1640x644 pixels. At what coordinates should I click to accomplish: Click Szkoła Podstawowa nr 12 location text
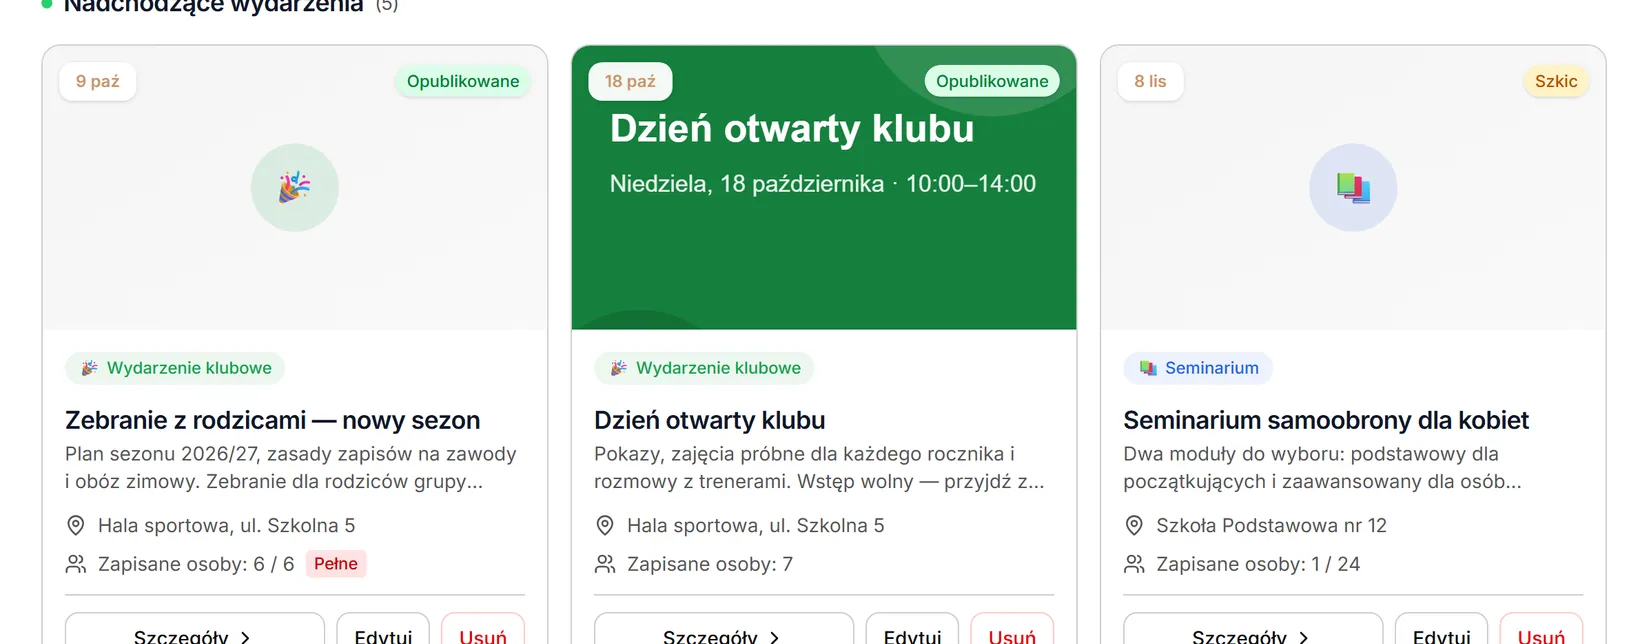pyautogui.click(x=1271, y=525)
